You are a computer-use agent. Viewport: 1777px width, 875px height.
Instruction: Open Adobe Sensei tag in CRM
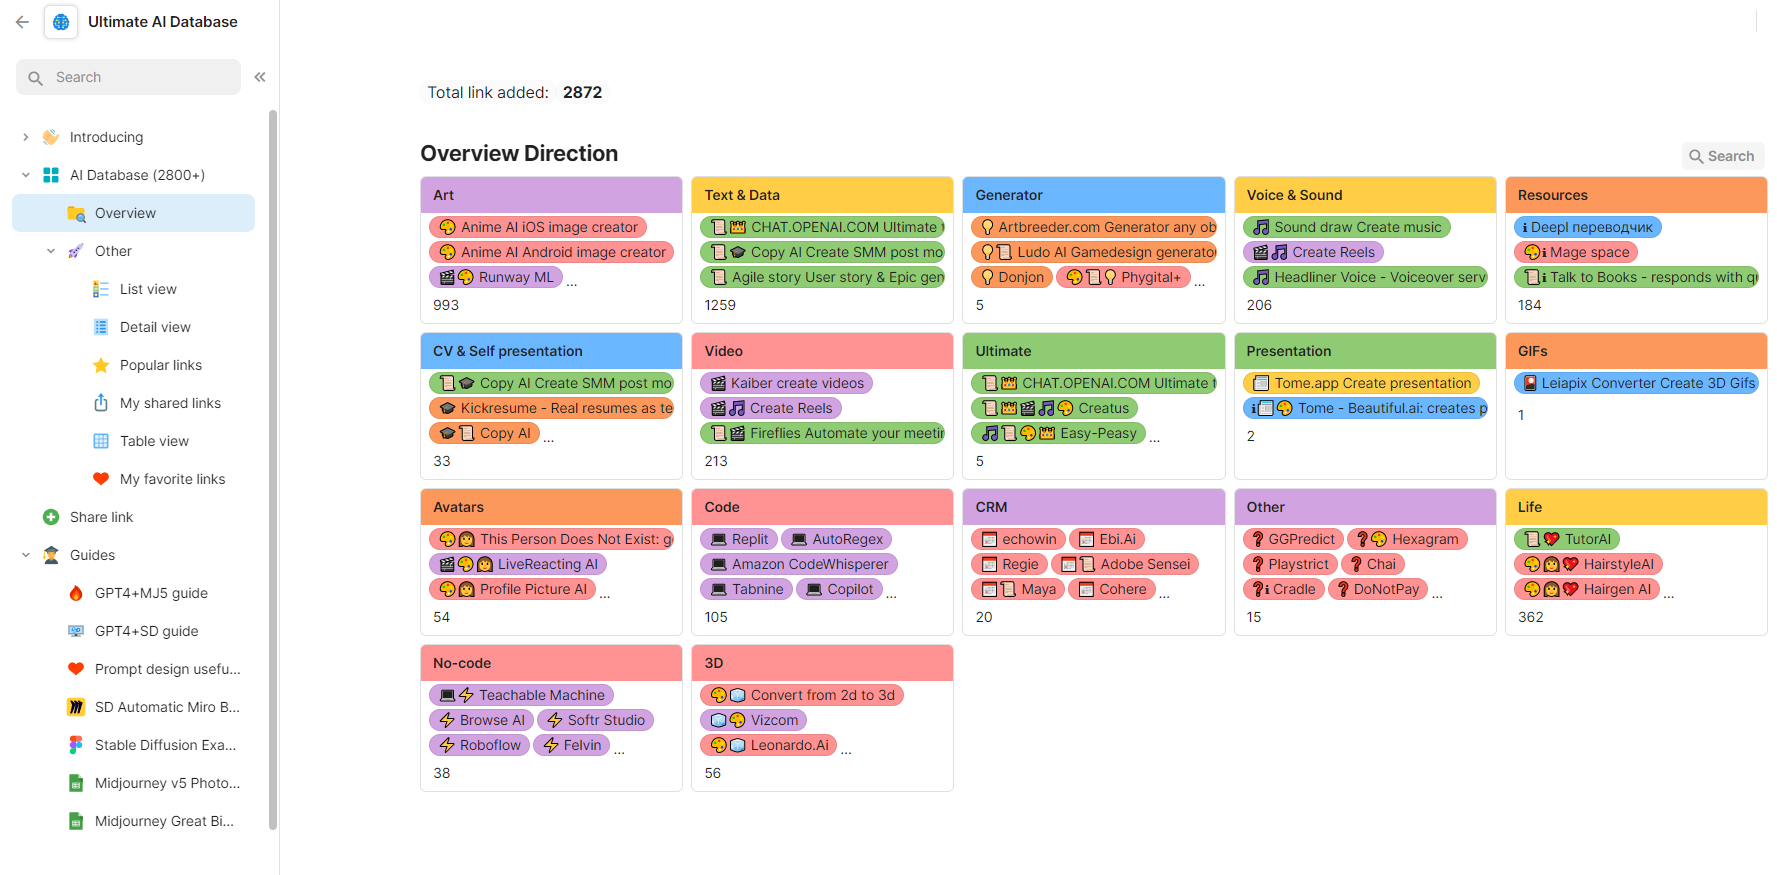pyautogui.click(x=1125, y=564)
